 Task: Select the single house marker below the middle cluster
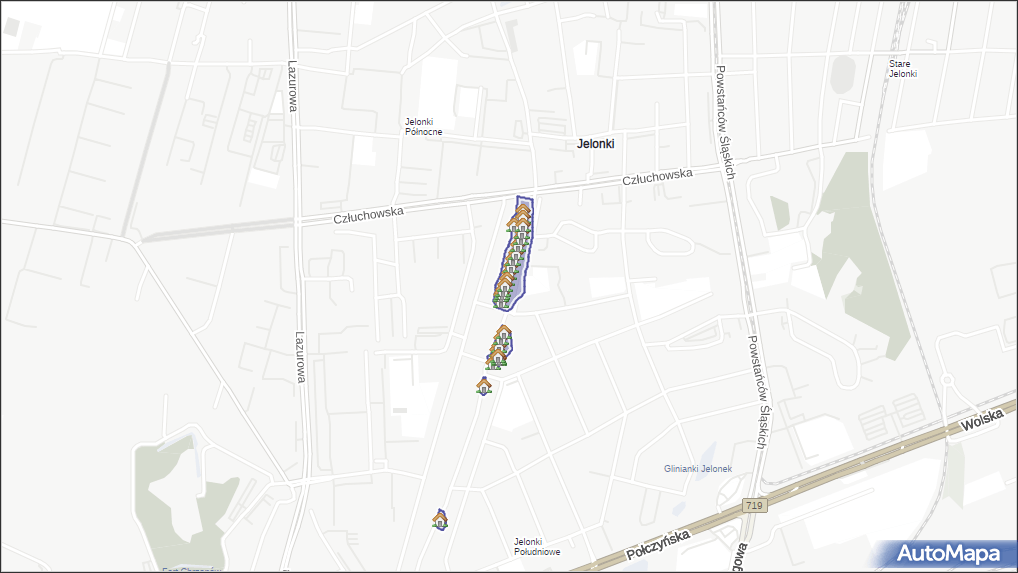pyautogui.click(x=484, y=385)
